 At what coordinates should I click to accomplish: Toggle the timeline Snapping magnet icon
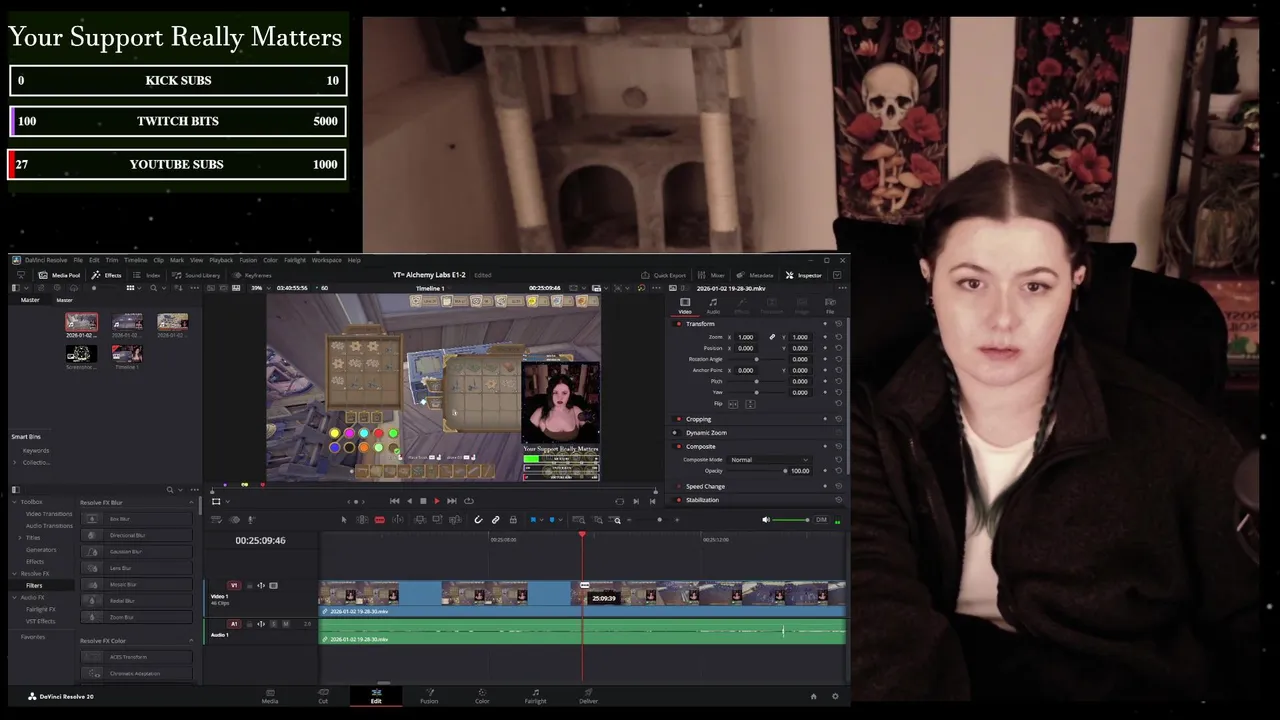pyautogui.click(x=478, y=520)
